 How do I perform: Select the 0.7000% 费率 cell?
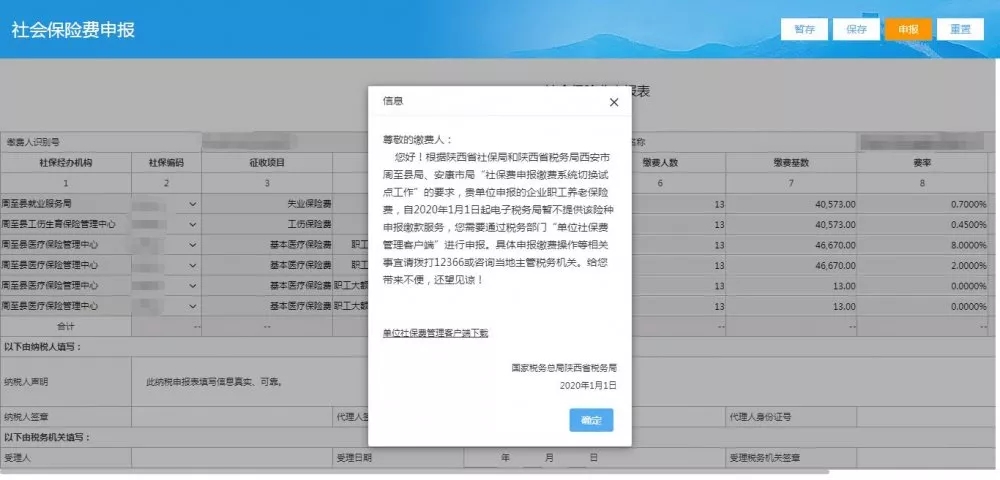point(928,204)
